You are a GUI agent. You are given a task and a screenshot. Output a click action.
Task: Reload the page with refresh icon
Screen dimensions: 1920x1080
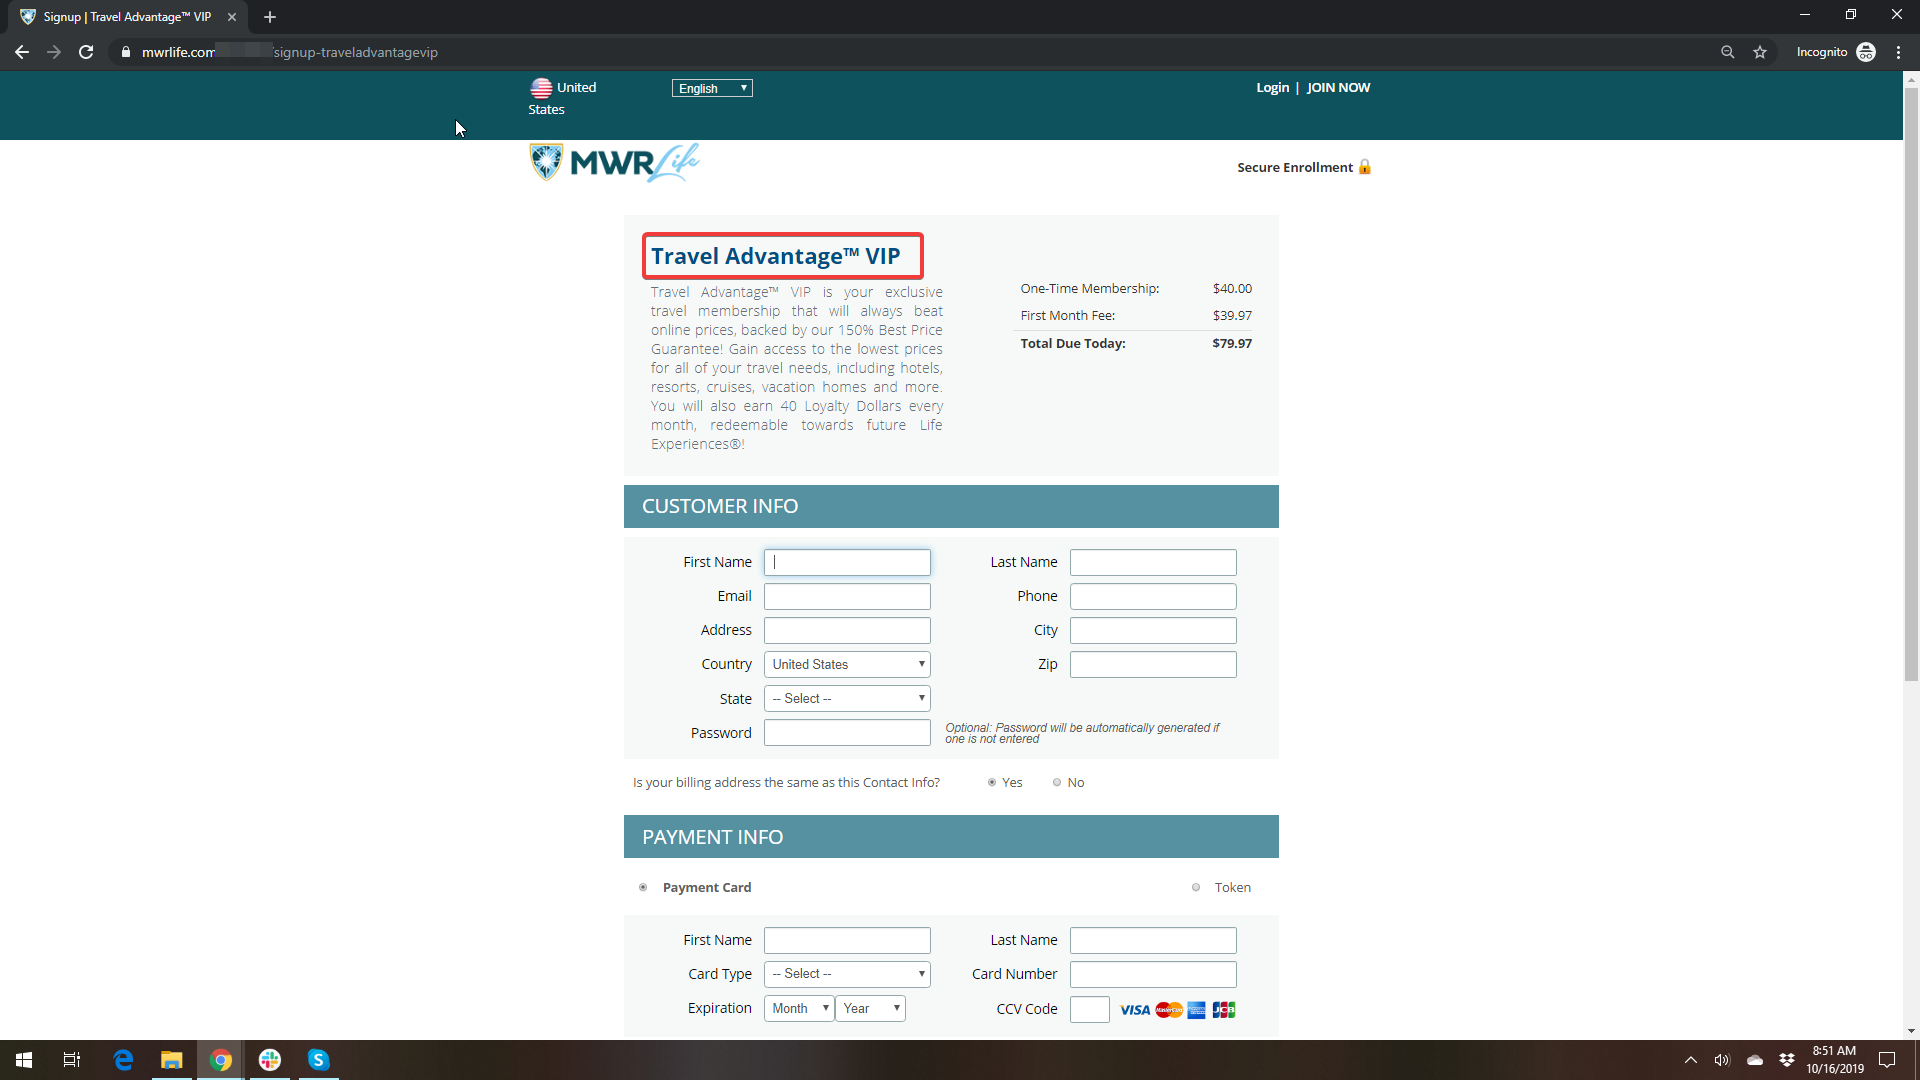86,52
